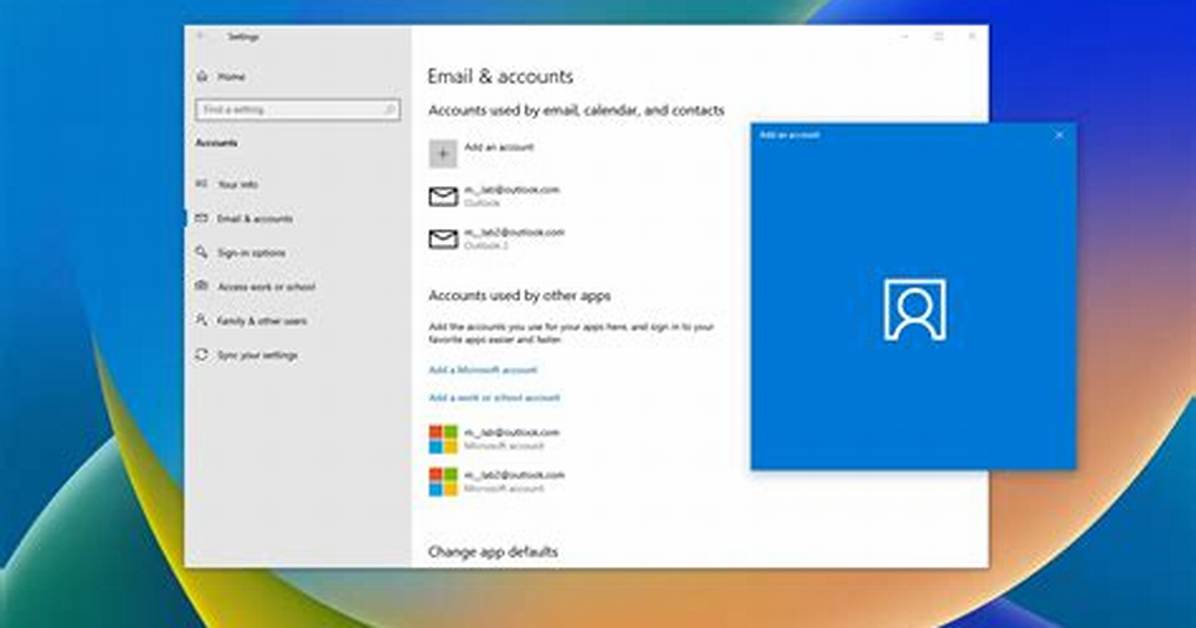1196x628 pixels.
Task: Close the Add an account dialog
Action: point(1059,135)
